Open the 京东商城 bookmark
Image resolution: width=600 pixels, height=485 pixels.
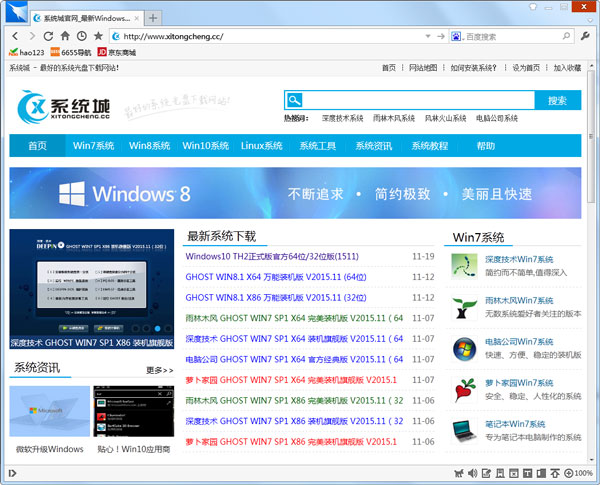click(117, 52)
